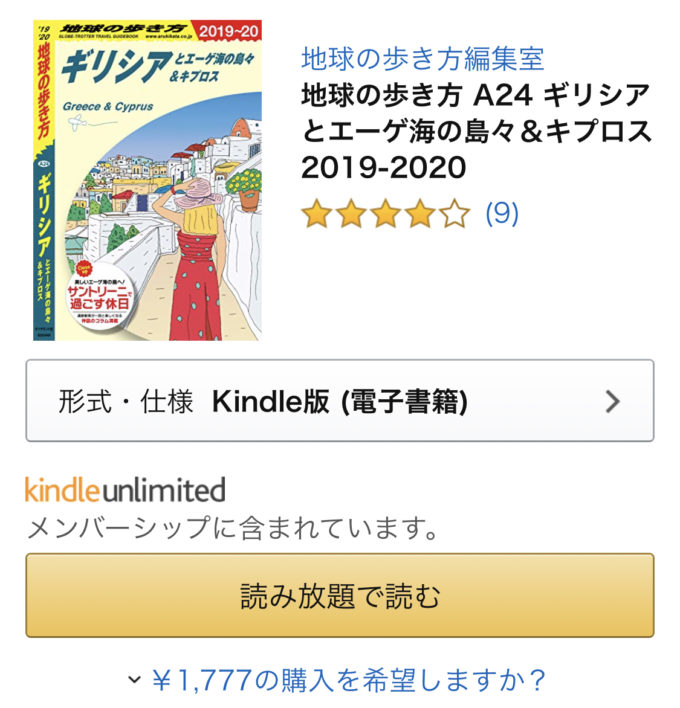Open the (9) customer reviews link
The height and width of the screenshot is (708, 680).
(502, 213)
